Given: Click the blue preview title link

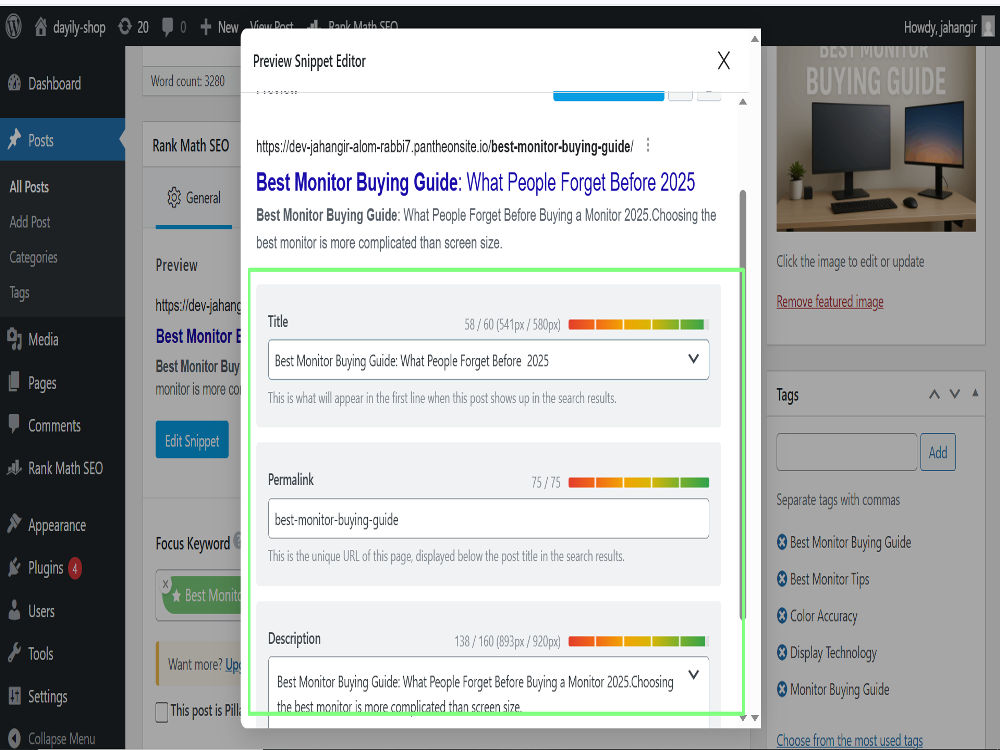Looking at the screenshot, I should pos(475,182).
